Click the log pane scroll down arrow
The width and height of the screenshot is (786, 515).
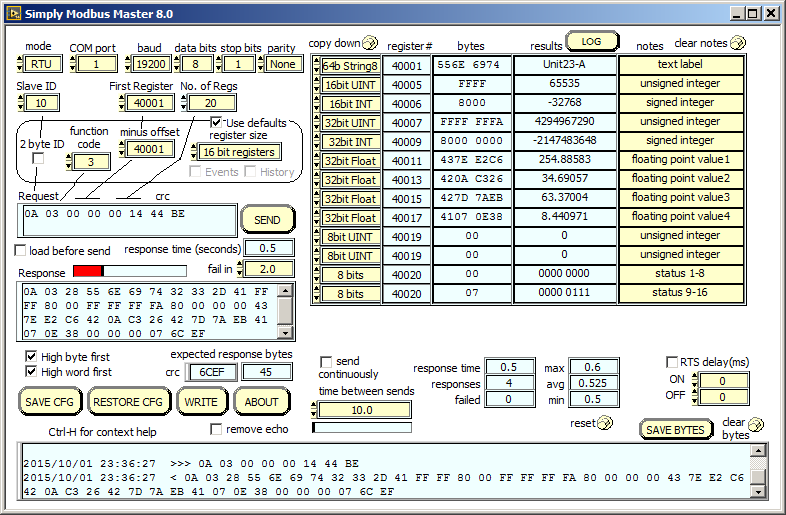[x=758, y=492]
